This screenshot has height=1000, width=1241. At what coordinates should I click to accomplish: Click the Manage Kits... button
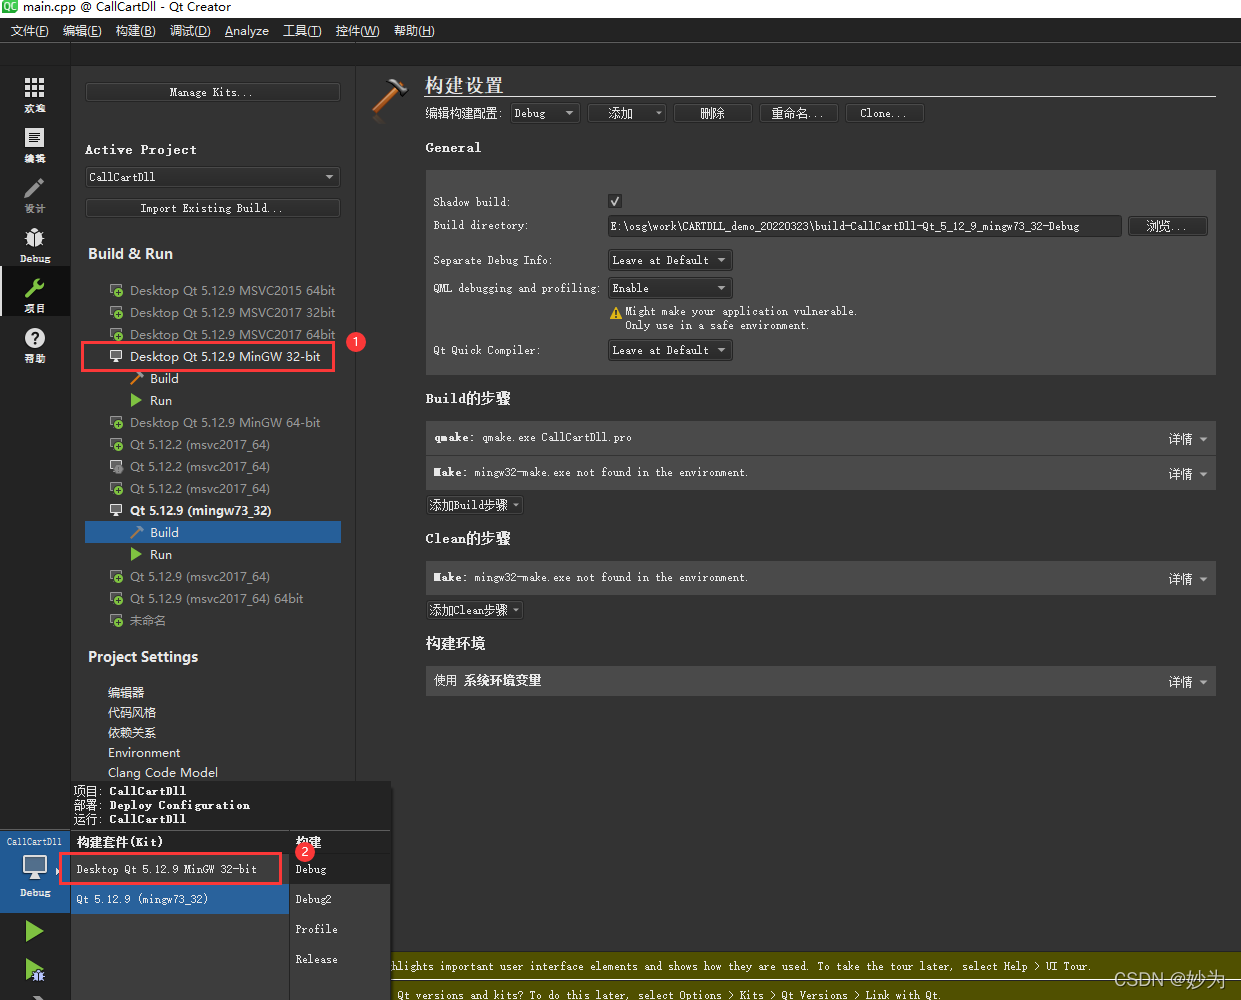point(213,92)
